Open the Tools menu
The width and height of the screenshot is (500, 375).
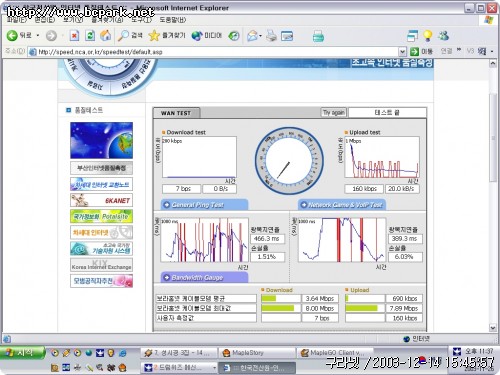click(141, 20)
